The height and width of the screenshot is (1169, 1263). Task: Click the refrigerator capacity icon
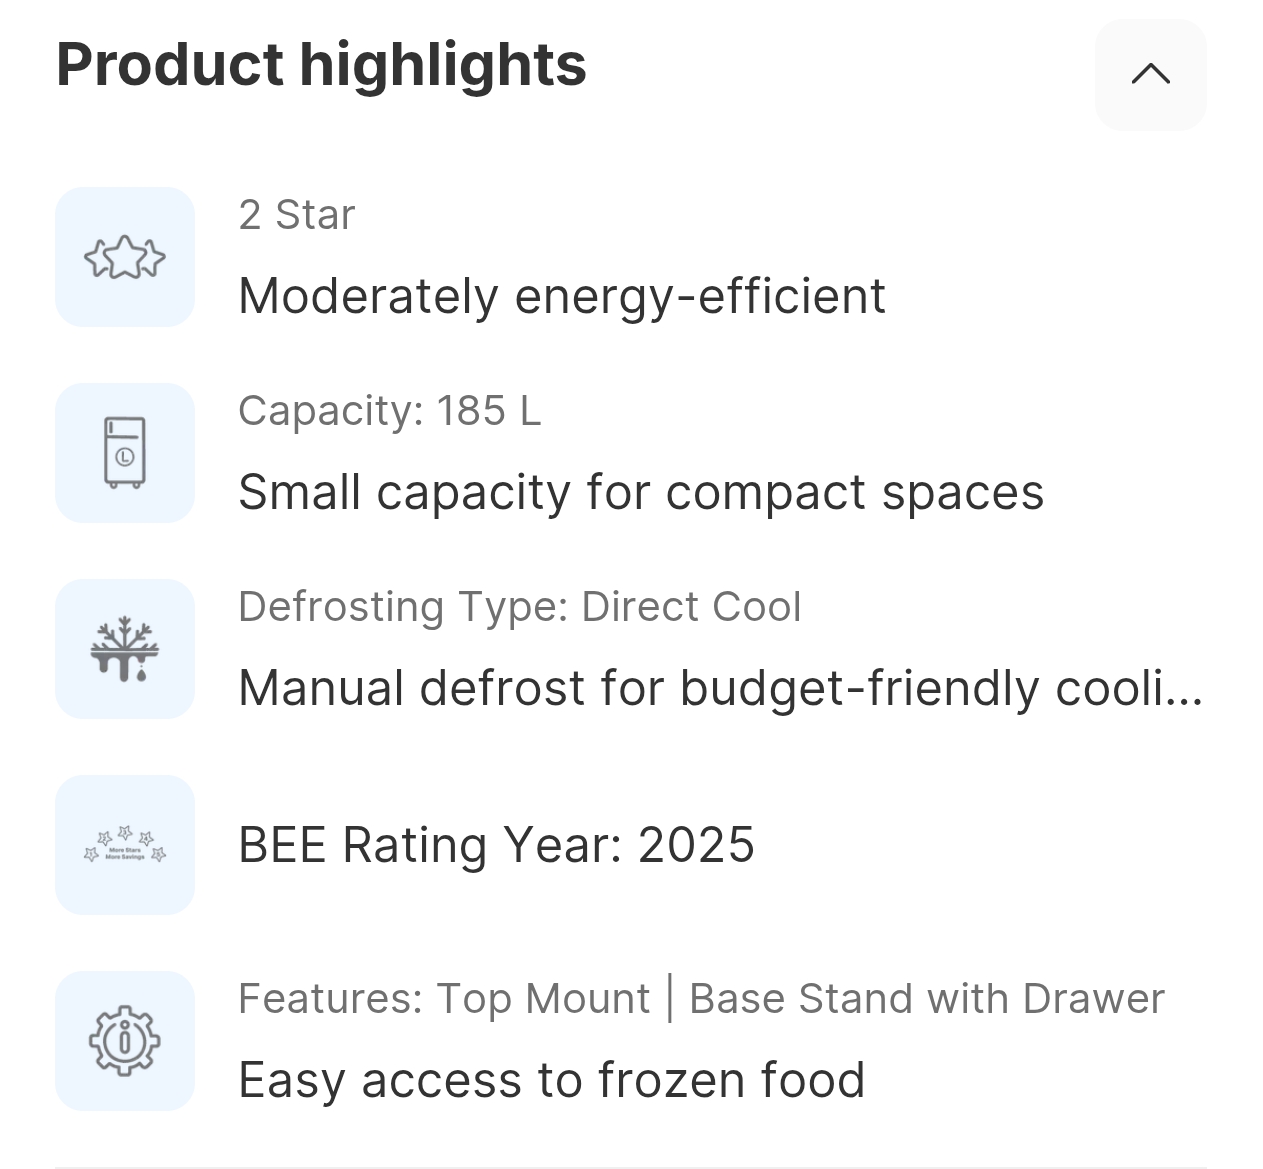tap(125, 453)
